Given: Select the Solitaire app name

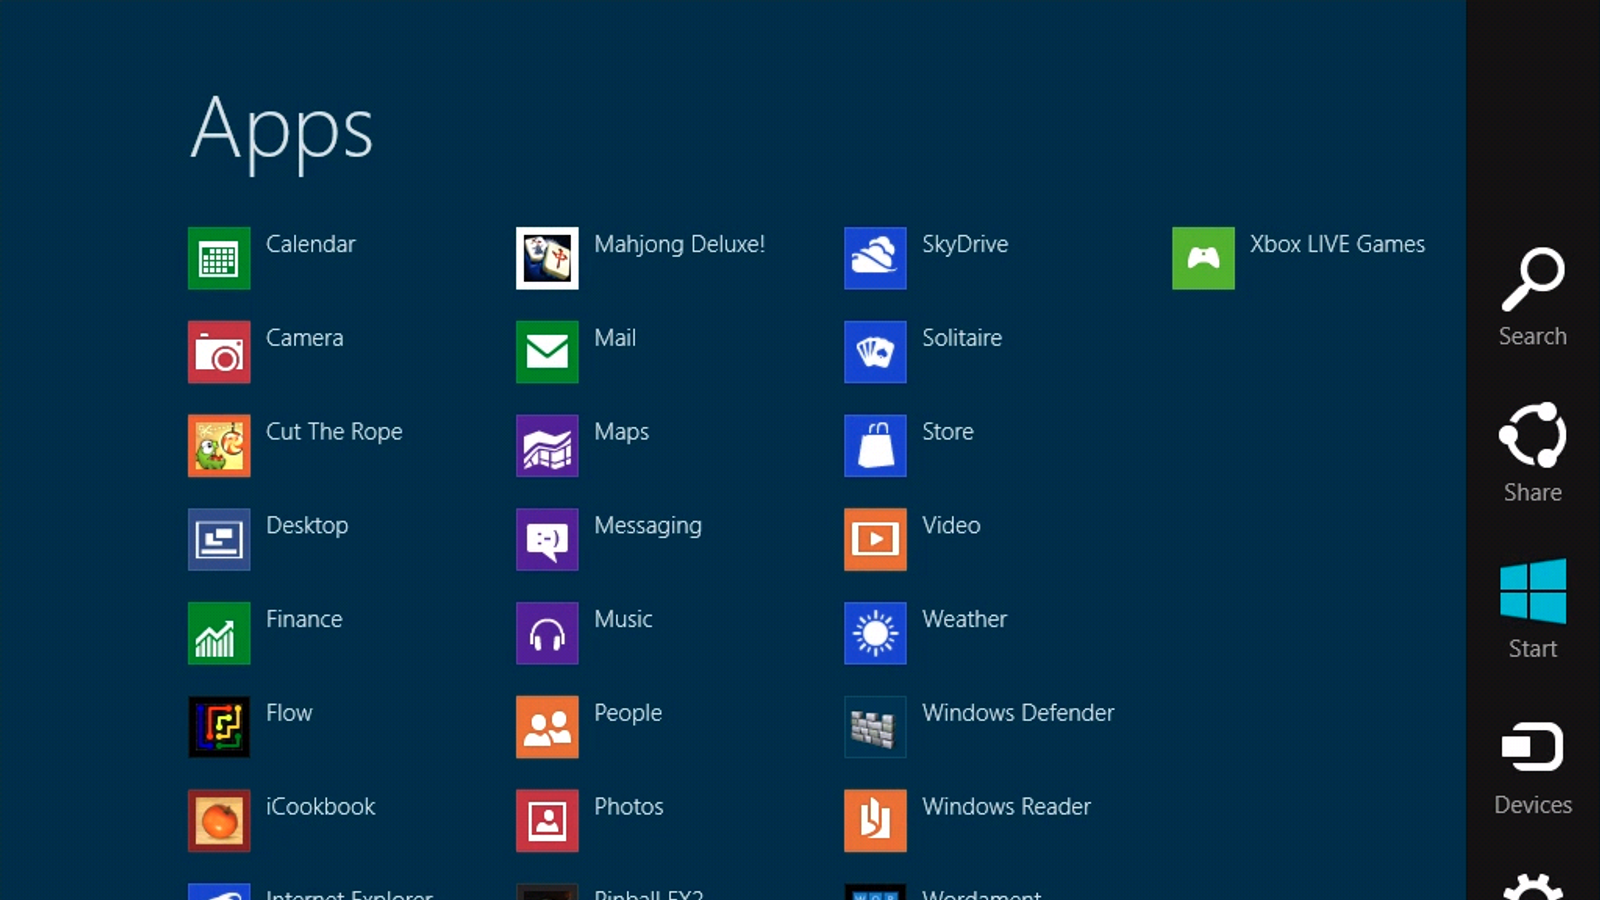Looking at the screenshot, I should (x=962, y=338).
